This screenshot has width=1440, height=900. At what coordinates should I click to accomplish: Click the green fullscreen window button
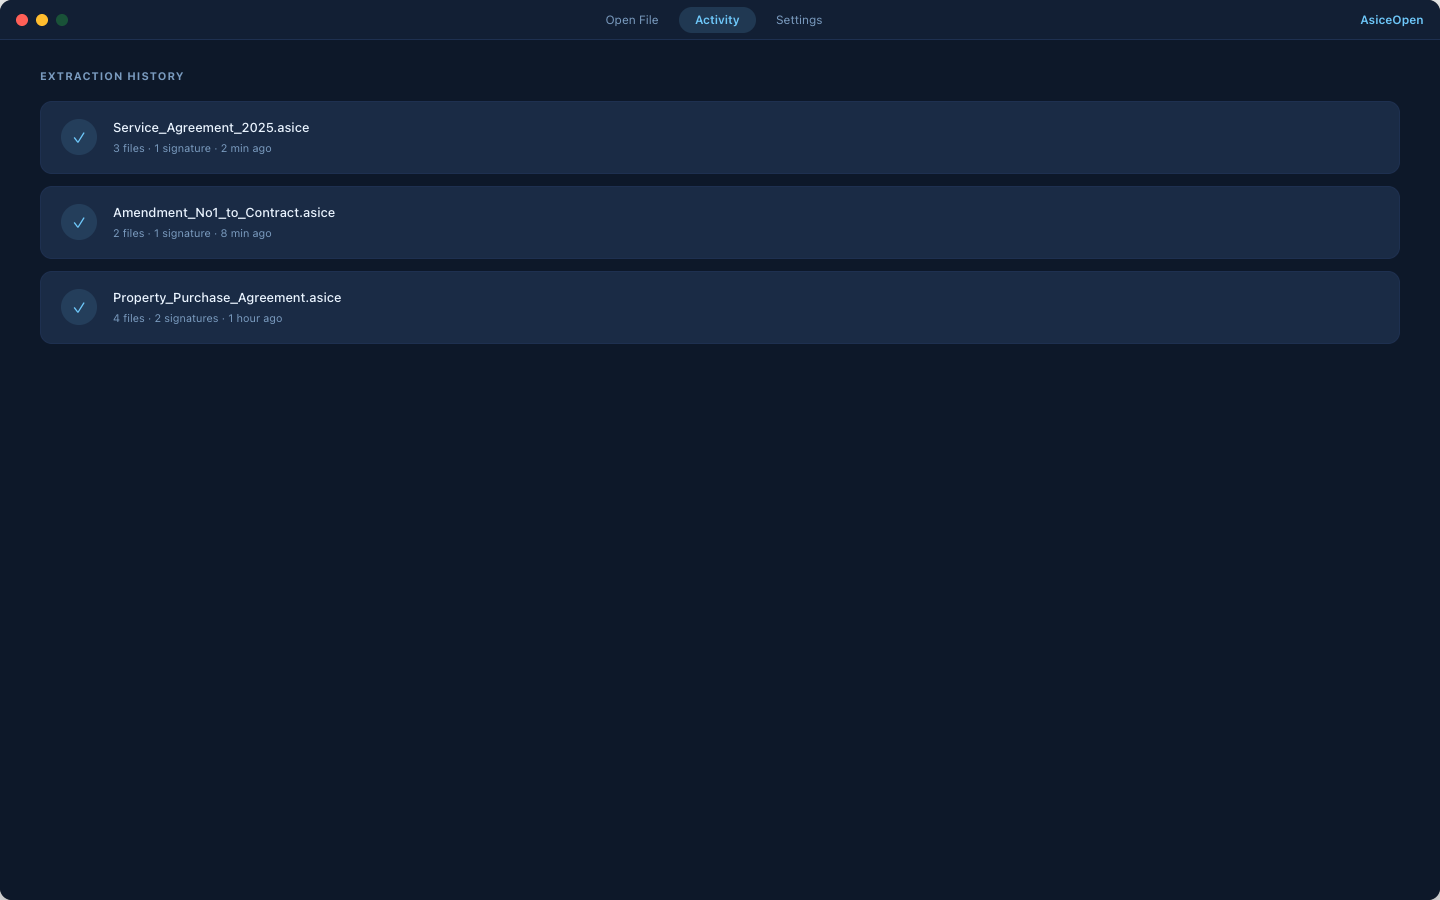coord(62,20)
